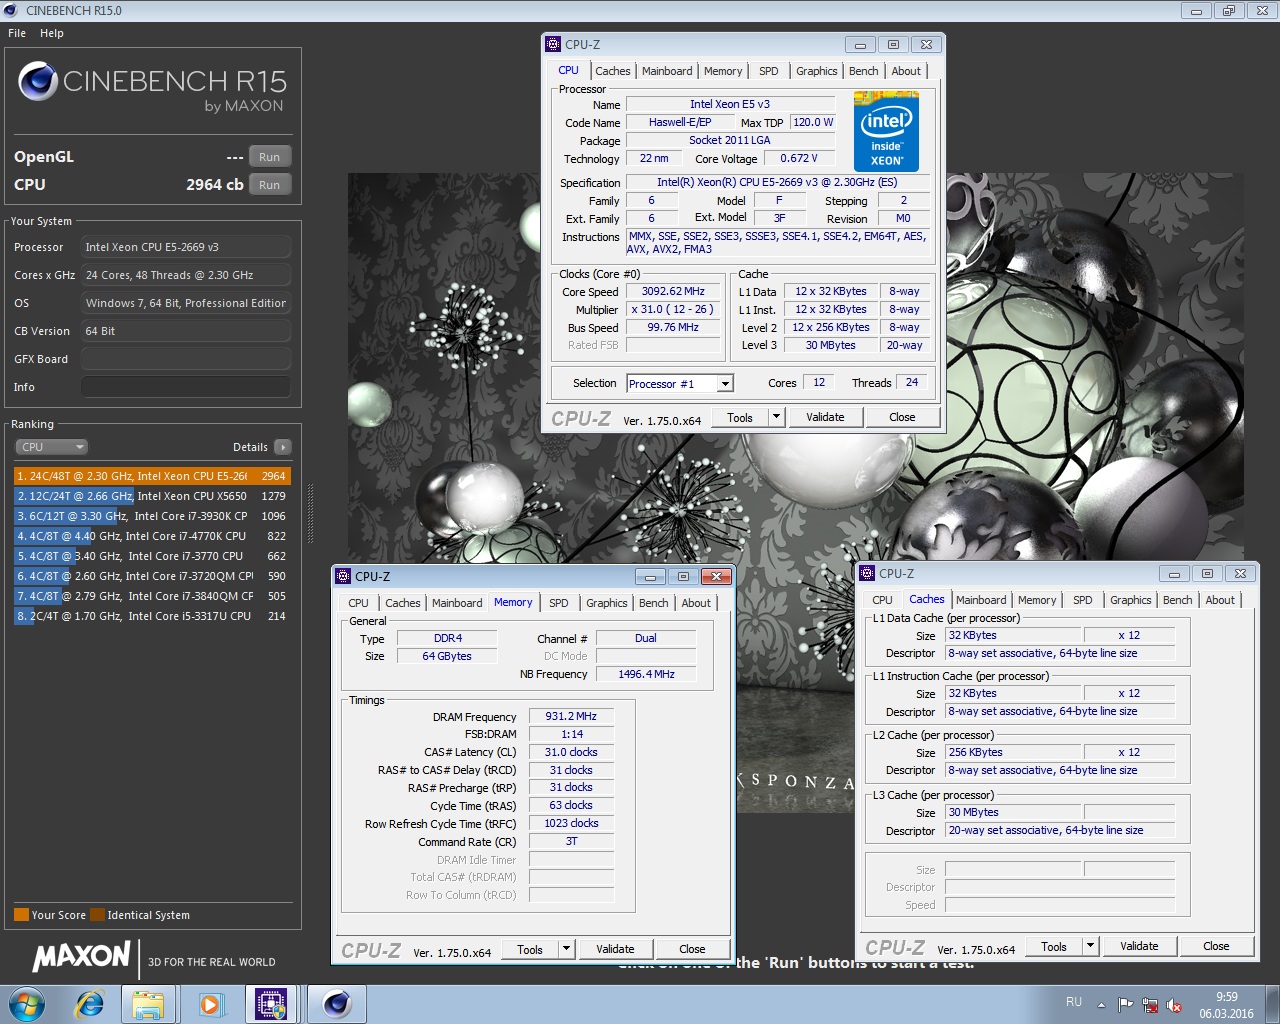Click the Cores x GHz field

click(x=186, y=275)
